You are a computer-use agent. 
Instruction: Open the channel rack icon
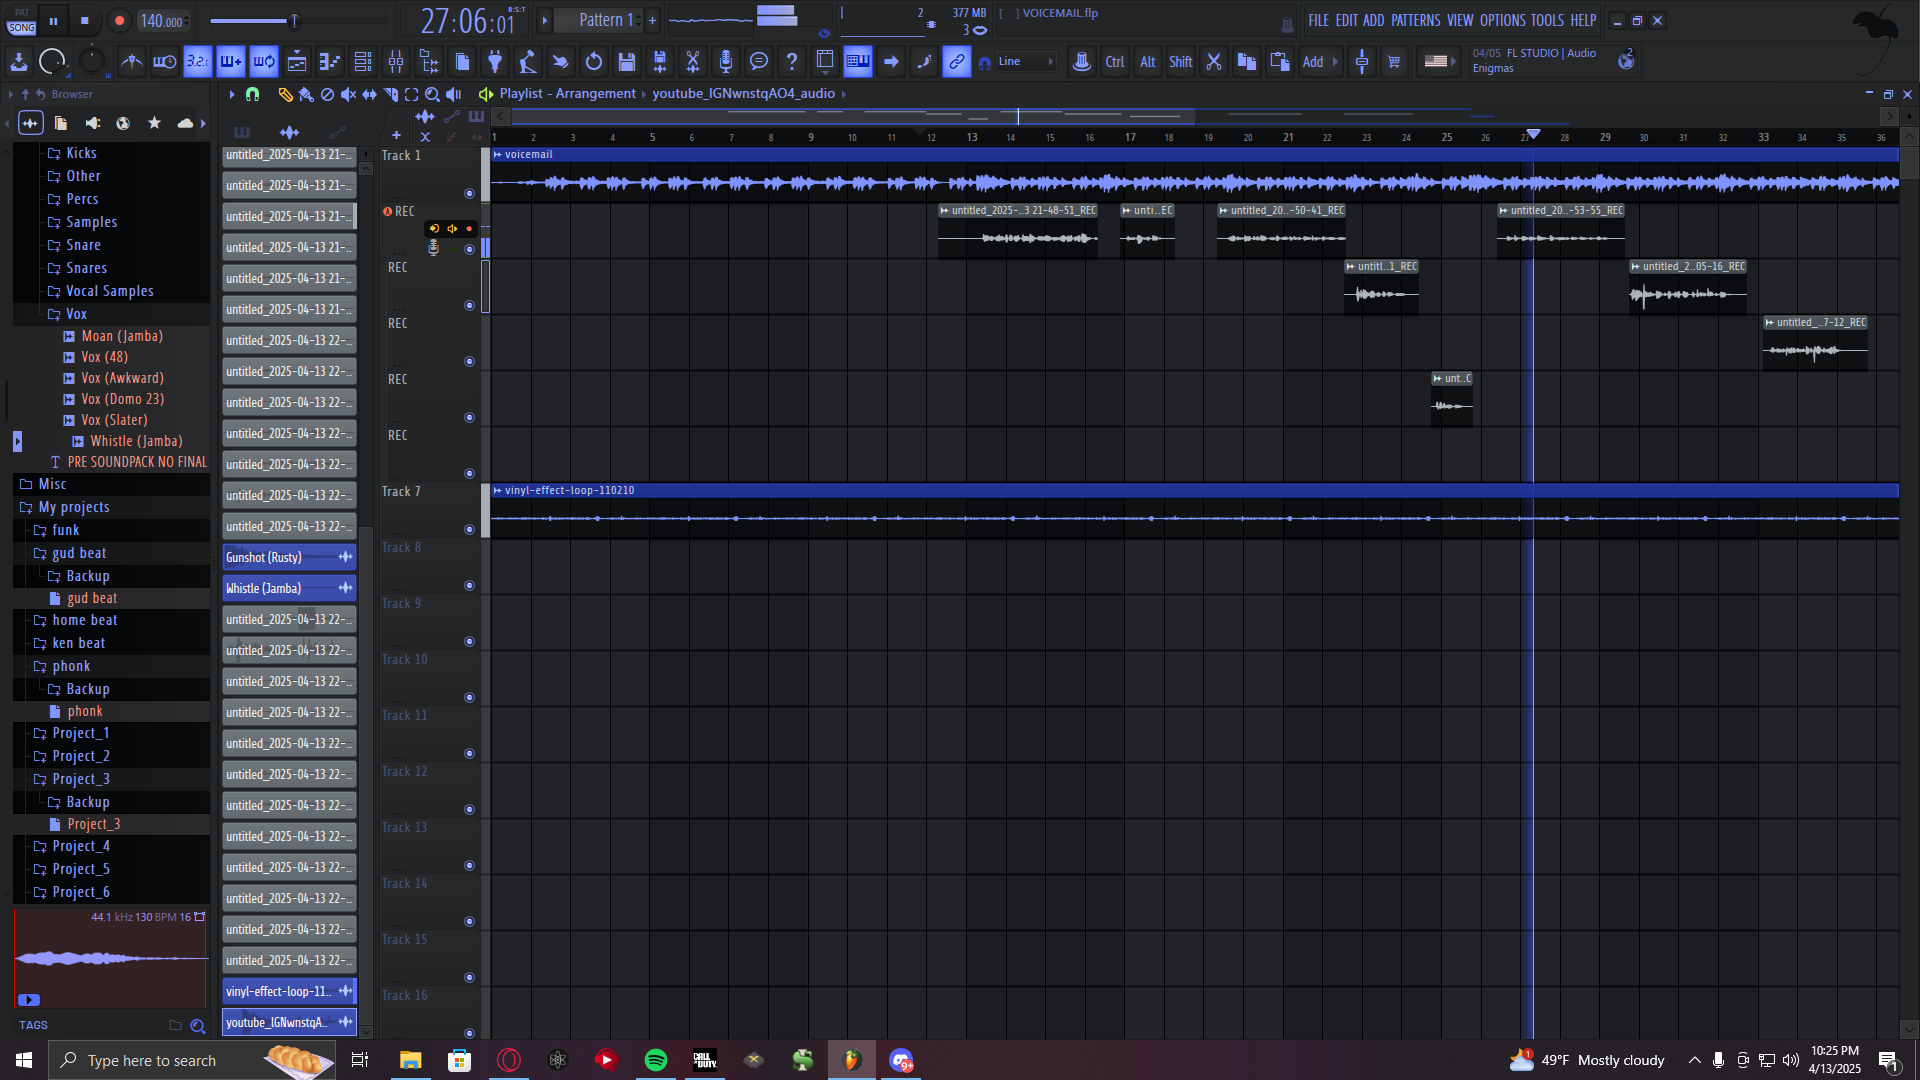tap(363, 62)
